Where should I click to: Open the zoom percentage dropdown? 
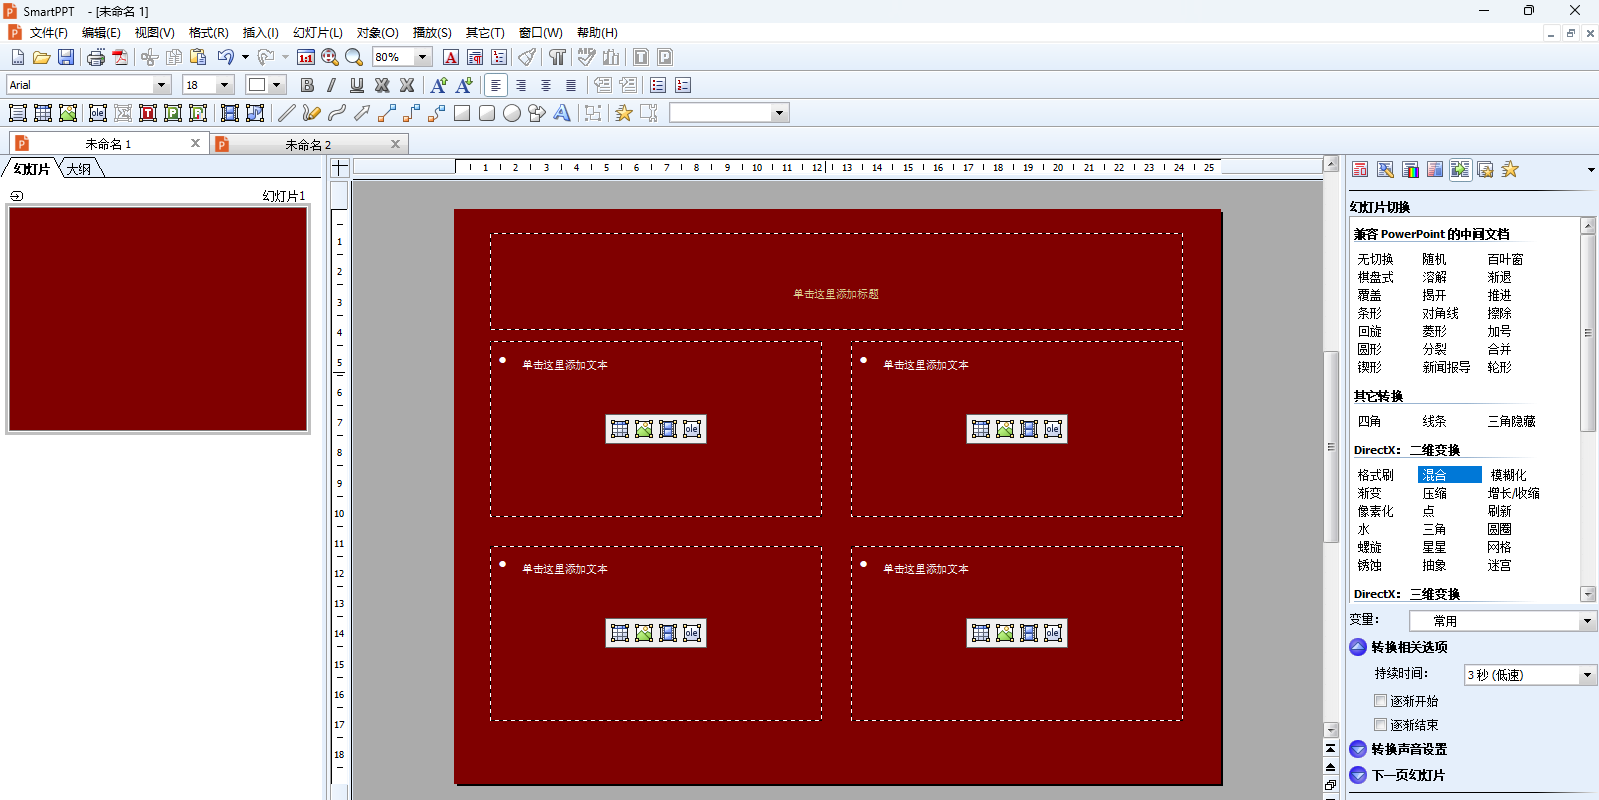tap(422, 57)
